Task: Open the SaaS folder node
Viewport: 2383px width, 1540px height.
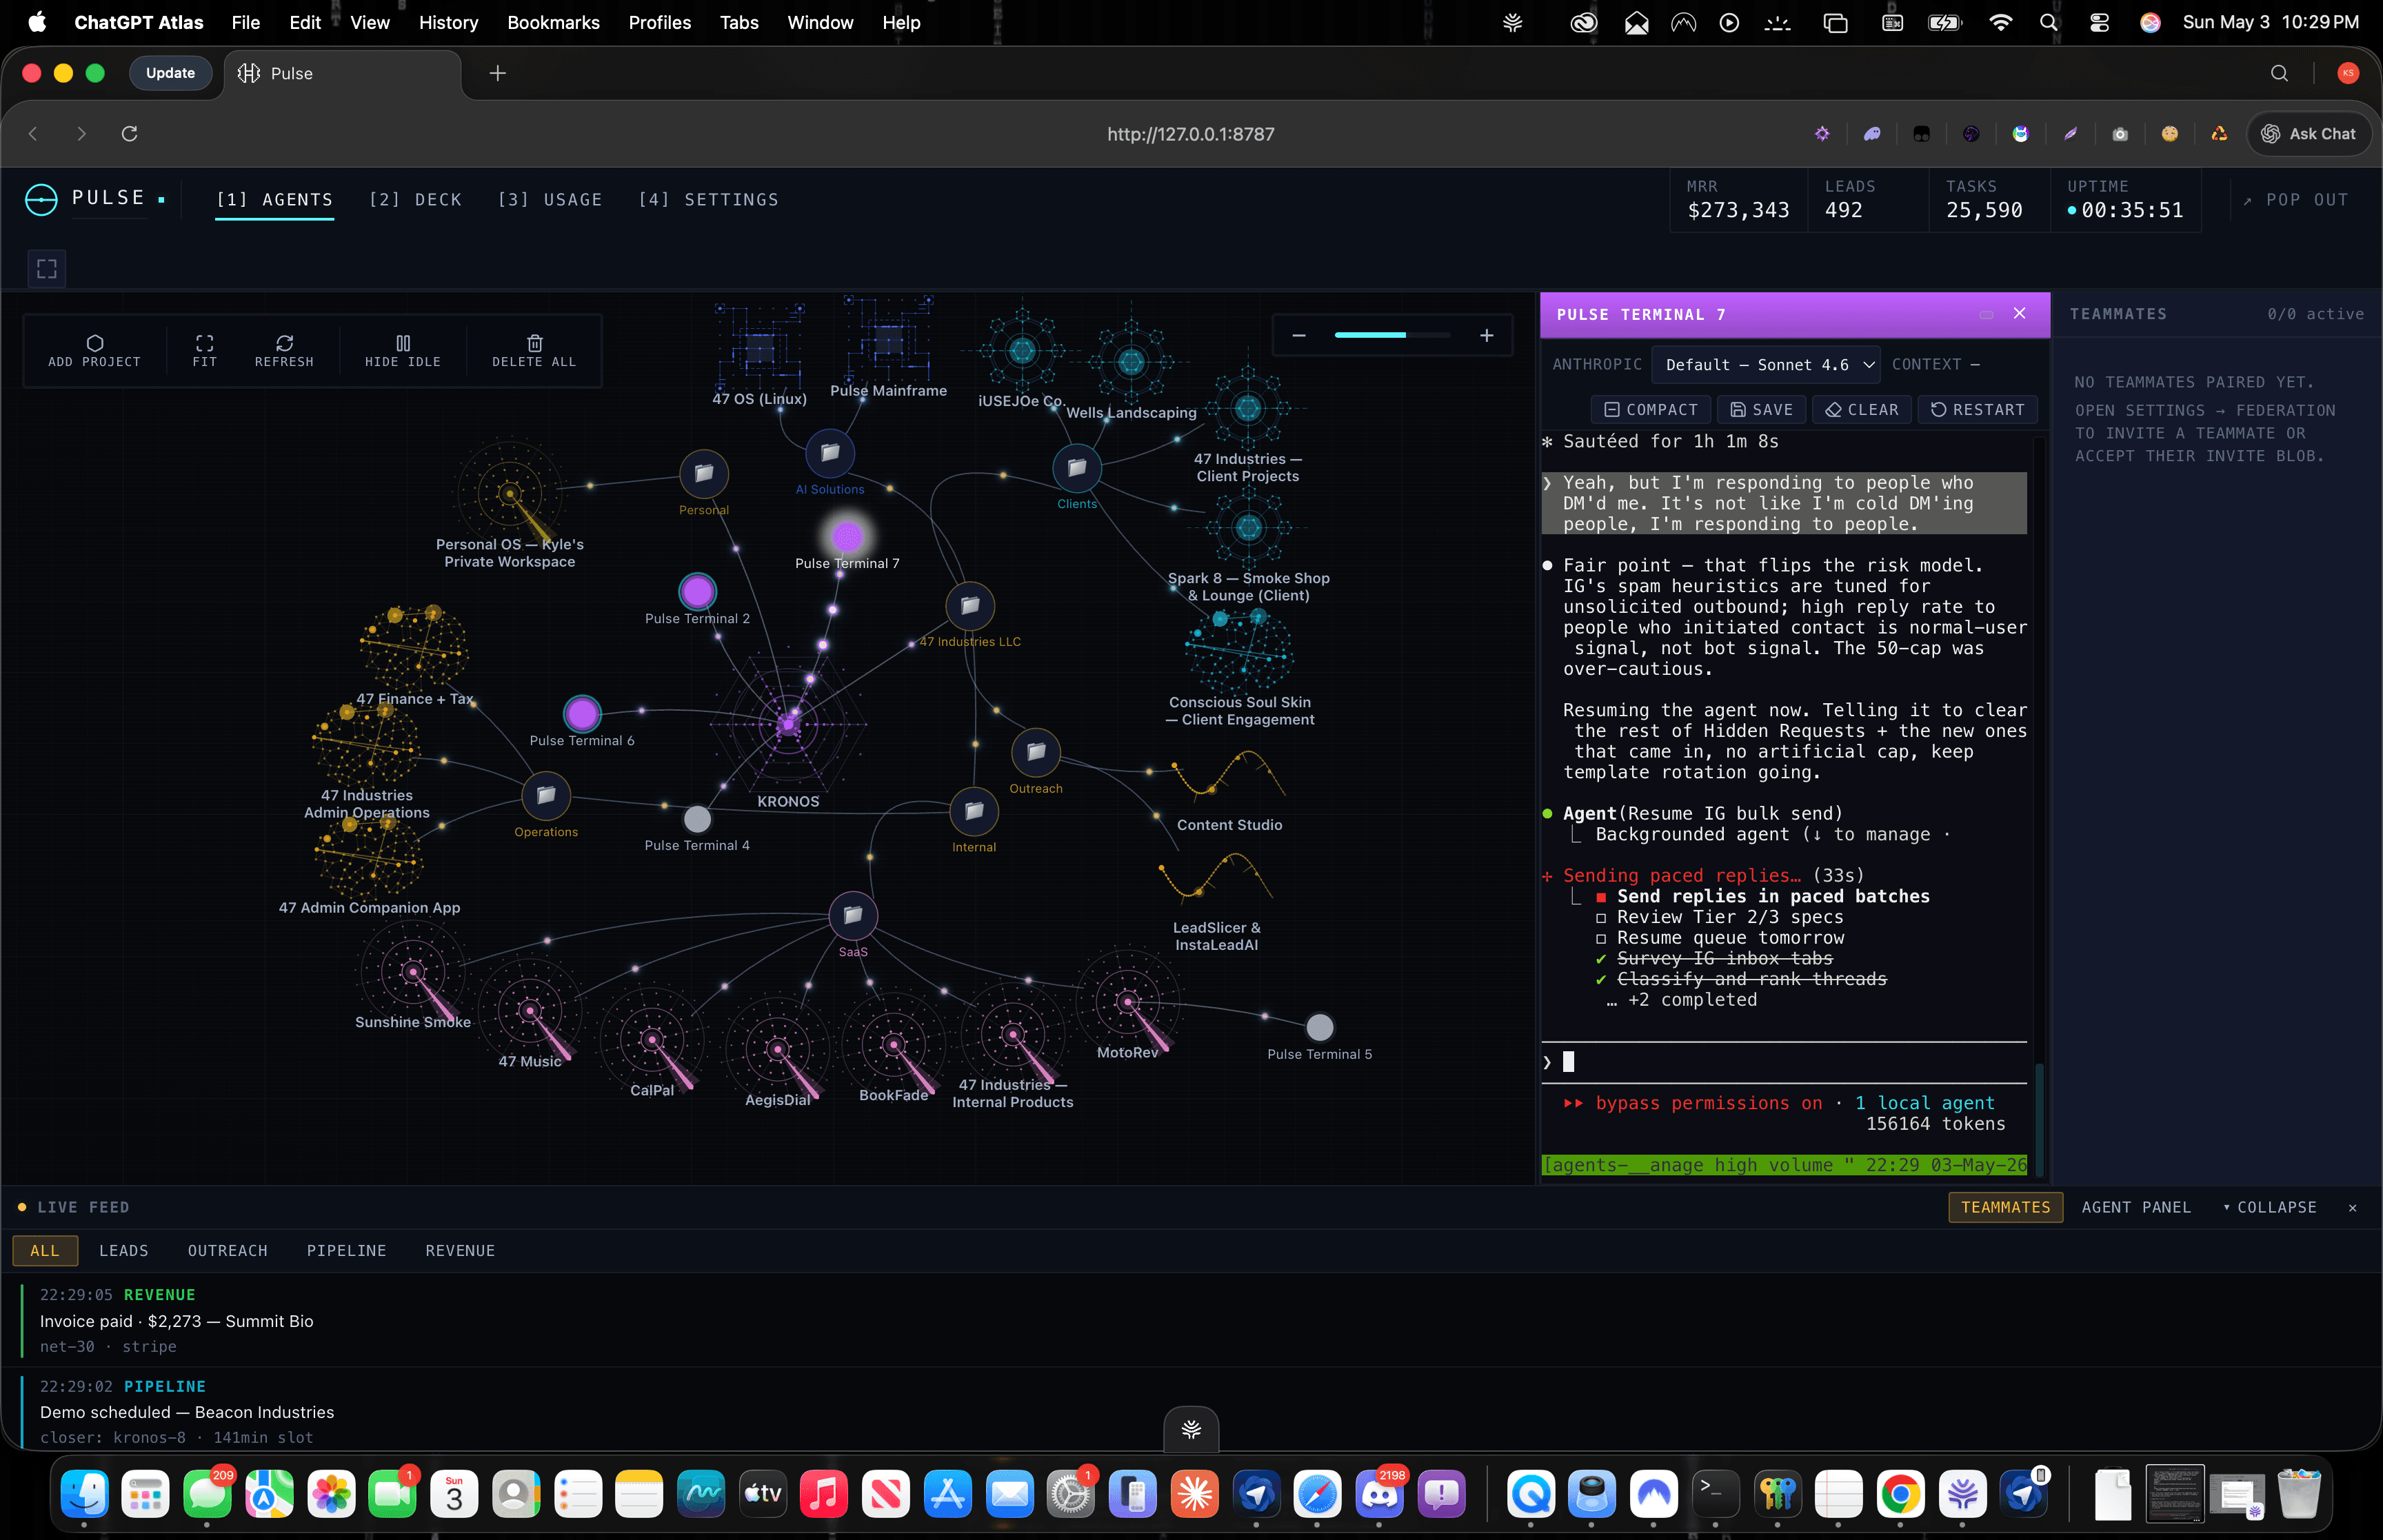Action: 853,915
